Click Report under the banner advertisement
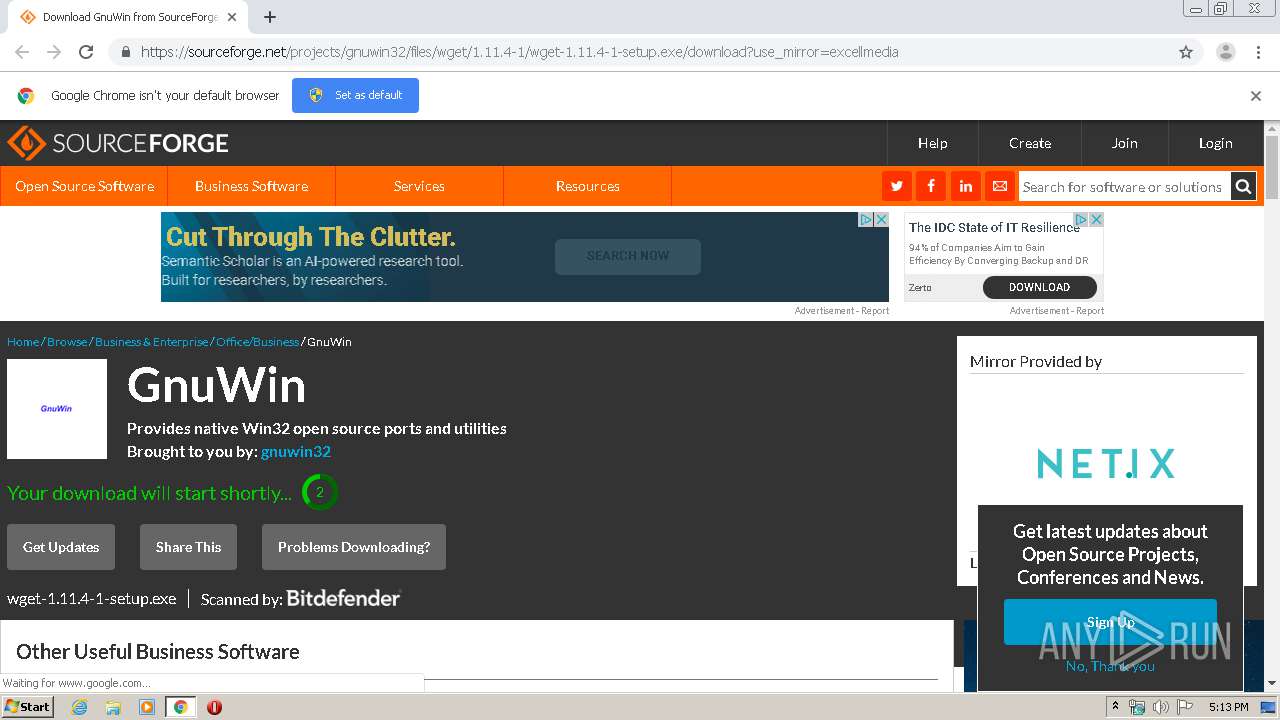Image resolution: width=1280 pixels, height=720 pixels. coord(875,311)
